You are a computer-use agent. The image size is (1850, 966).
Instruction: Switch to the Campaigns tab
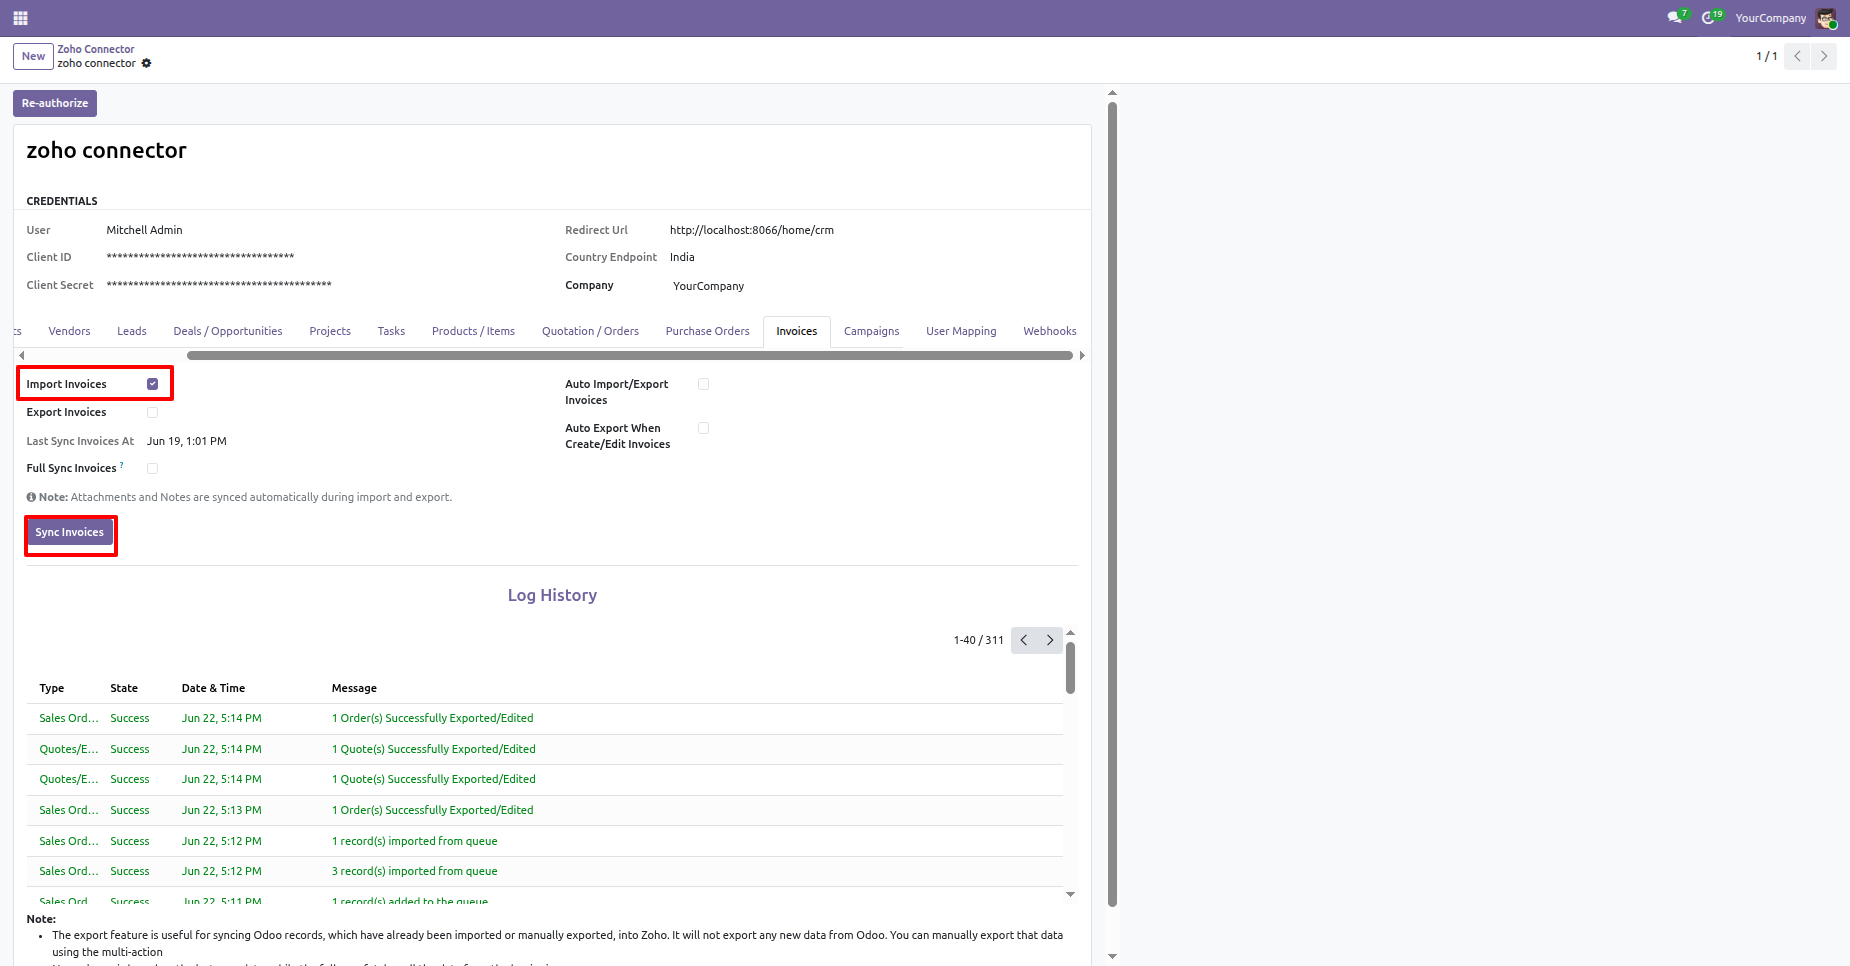point(871,331)
